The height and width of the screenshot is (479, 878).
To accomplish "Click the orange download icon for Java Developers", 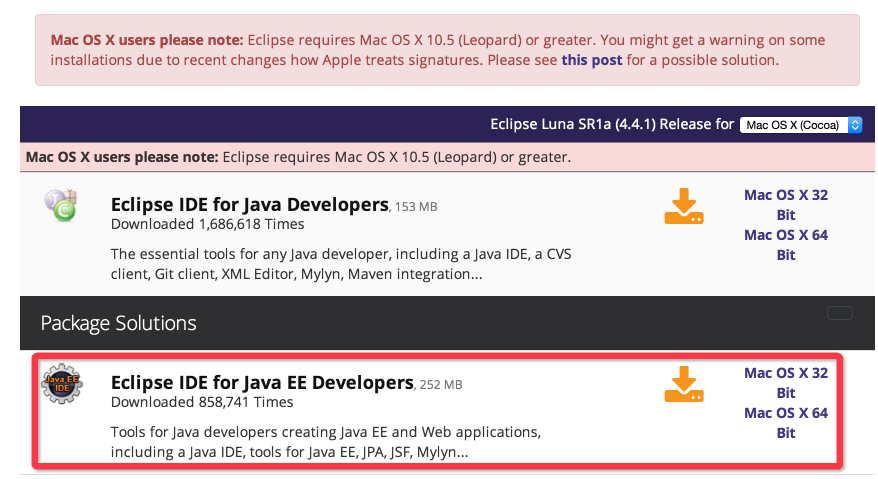I will point(684,206).
